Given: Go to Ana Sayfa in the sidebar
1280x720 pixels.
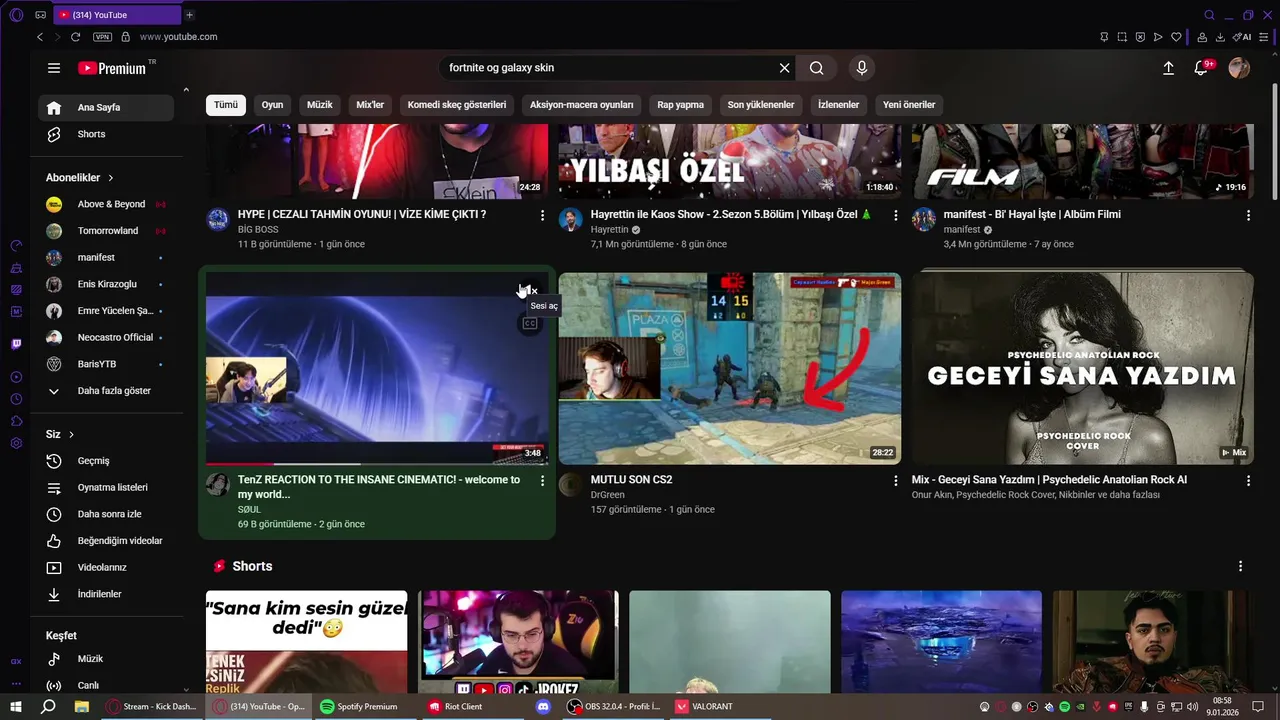Looking at the screenshot, I should (106, 108).
